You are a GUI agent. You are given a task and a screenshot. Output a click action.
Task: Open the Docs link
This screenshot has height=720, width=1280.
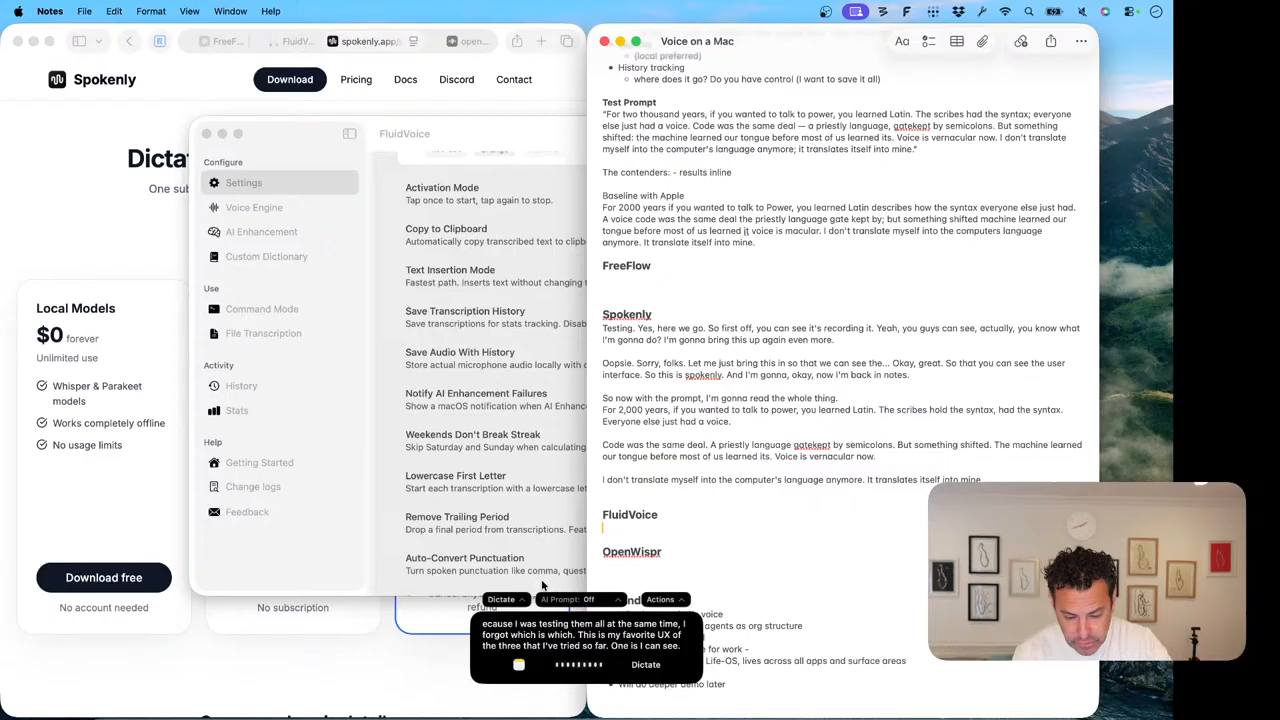pyautogui.click(x=405, y=79)
